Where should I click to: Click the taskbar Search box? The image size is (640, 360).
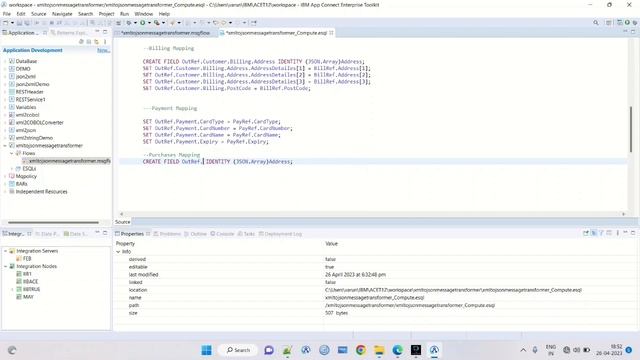[238, 350]
